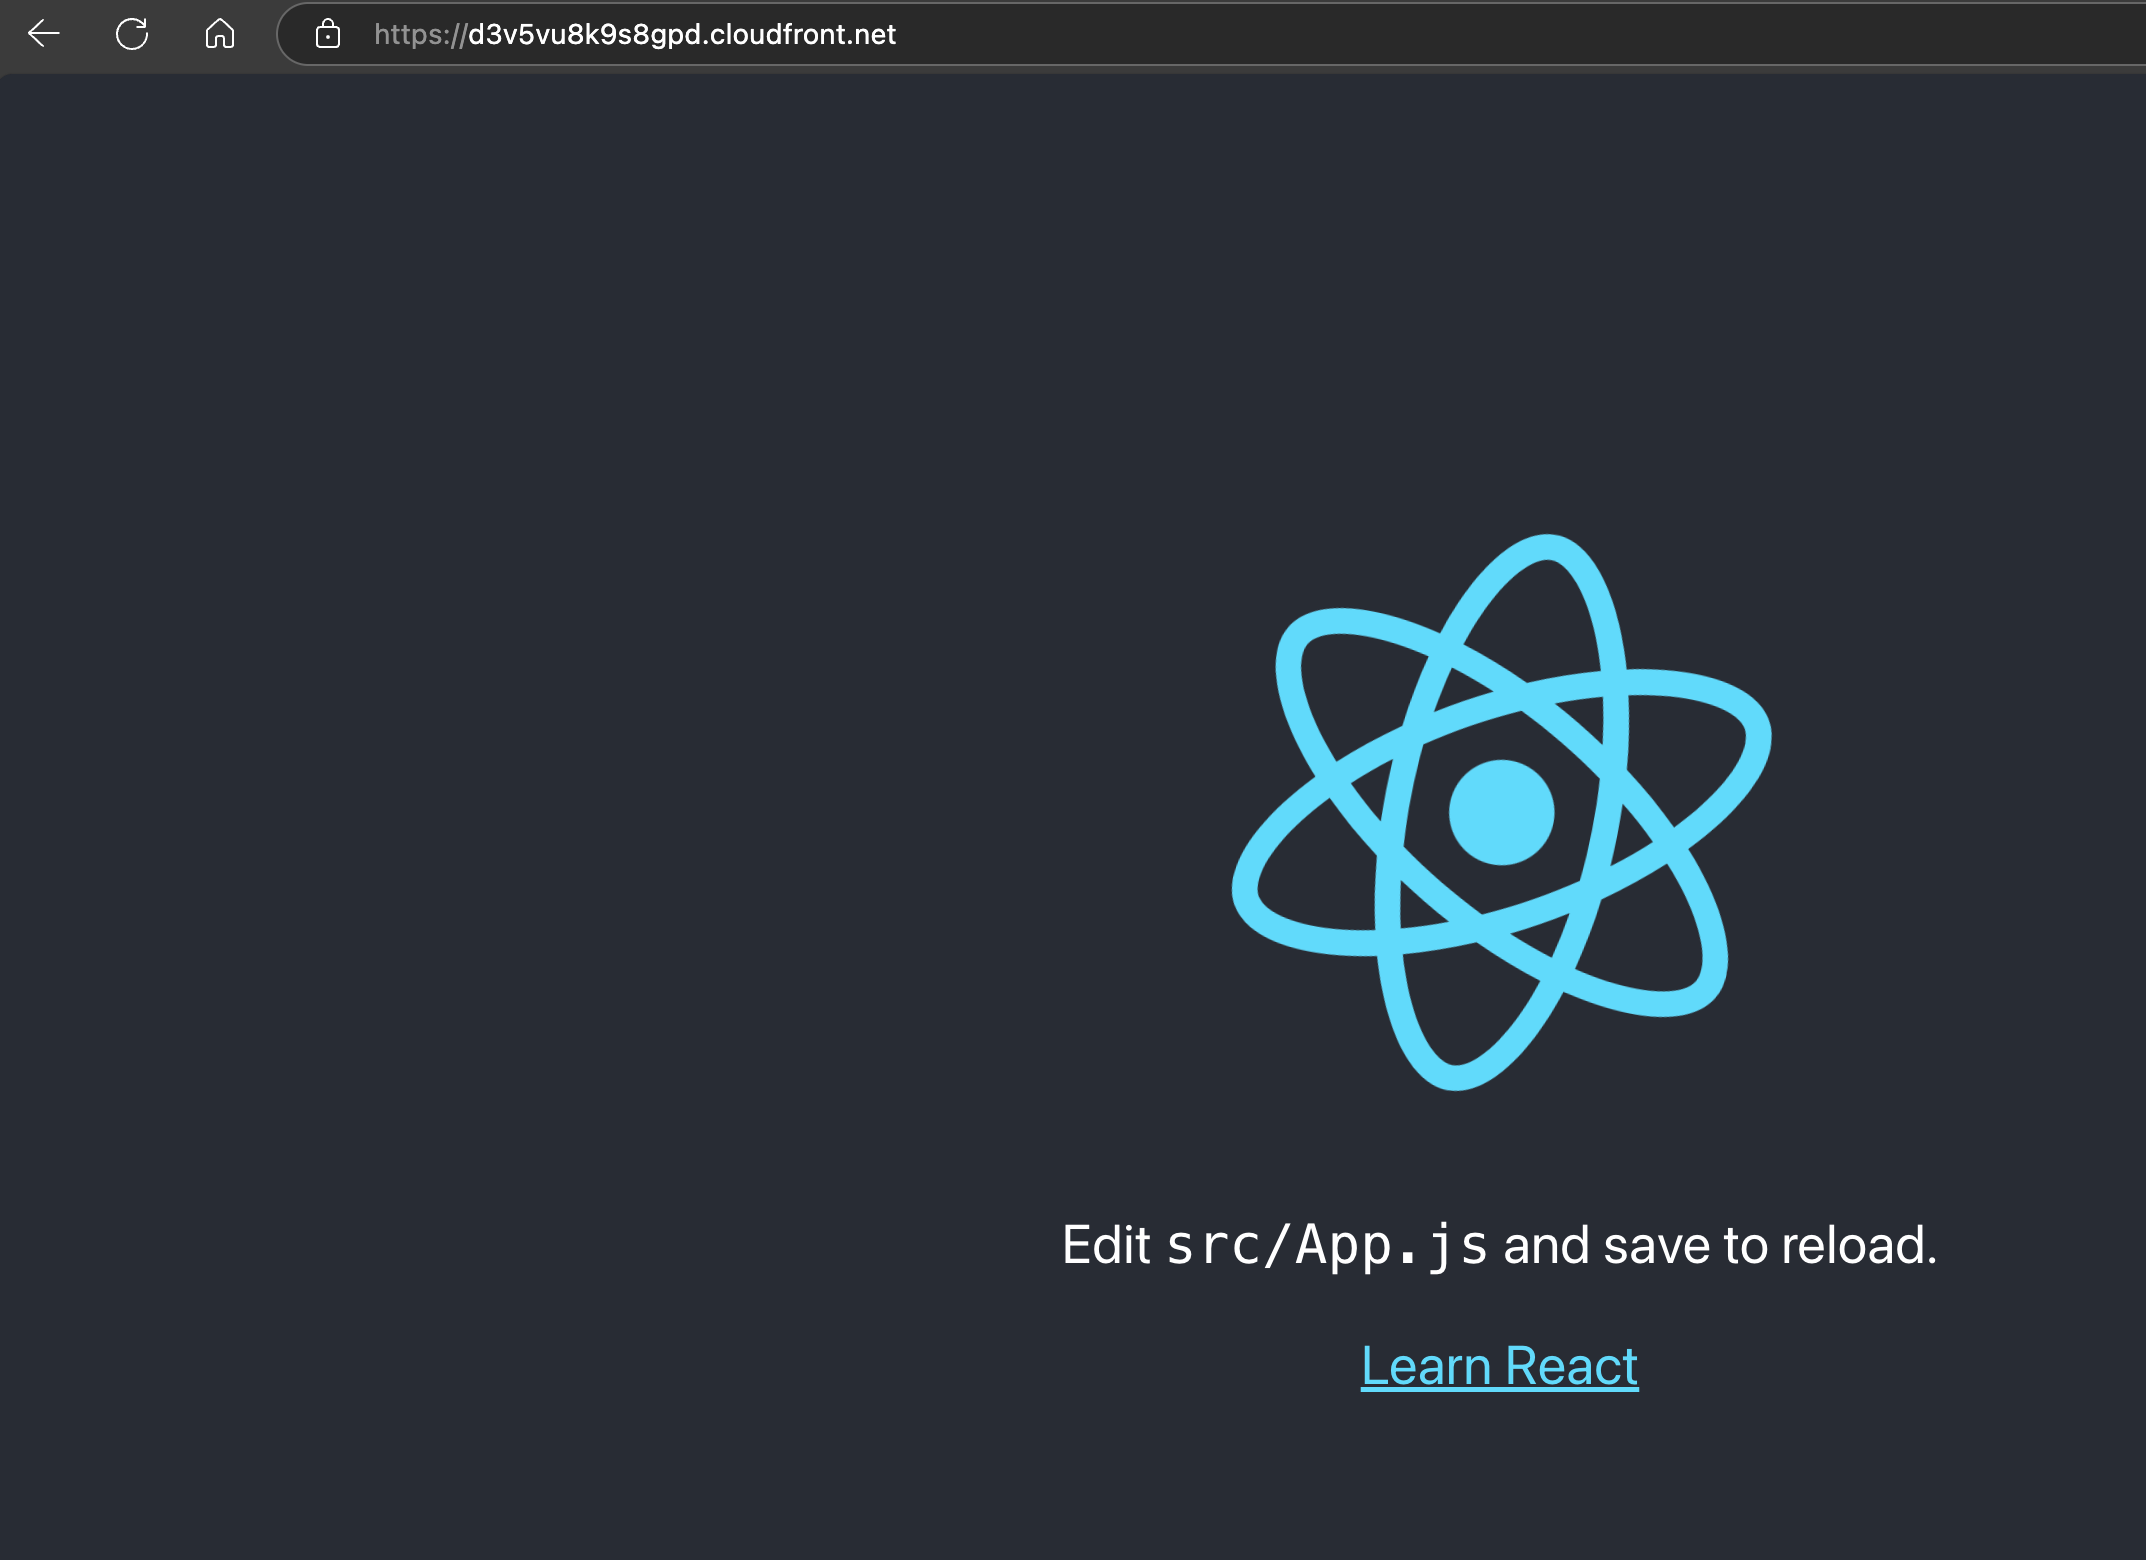The height and width of the screenshot is (1560, 2146).
Task: Open the browser home page icon
Action: click(220, 34)
